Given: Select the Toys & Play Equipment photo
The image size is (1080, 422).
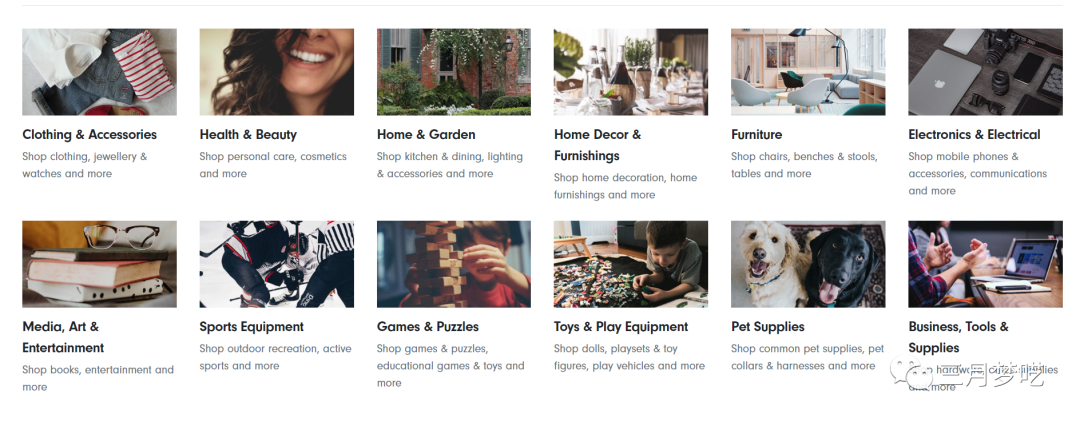Looking at the screenshot, I should [x=630, y=264].
